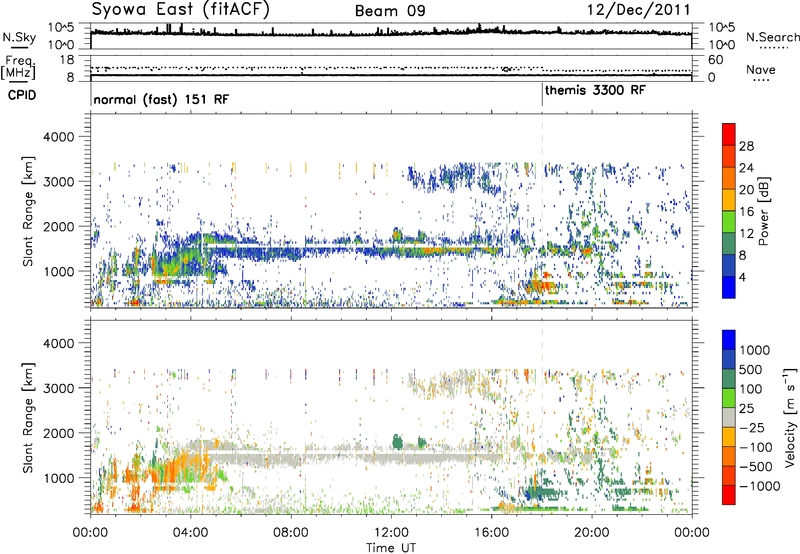The width and height of the screenshot is (800, 554).
Task: Click the 'Syowa East (fitACF)' title
Action: [180, 9]
